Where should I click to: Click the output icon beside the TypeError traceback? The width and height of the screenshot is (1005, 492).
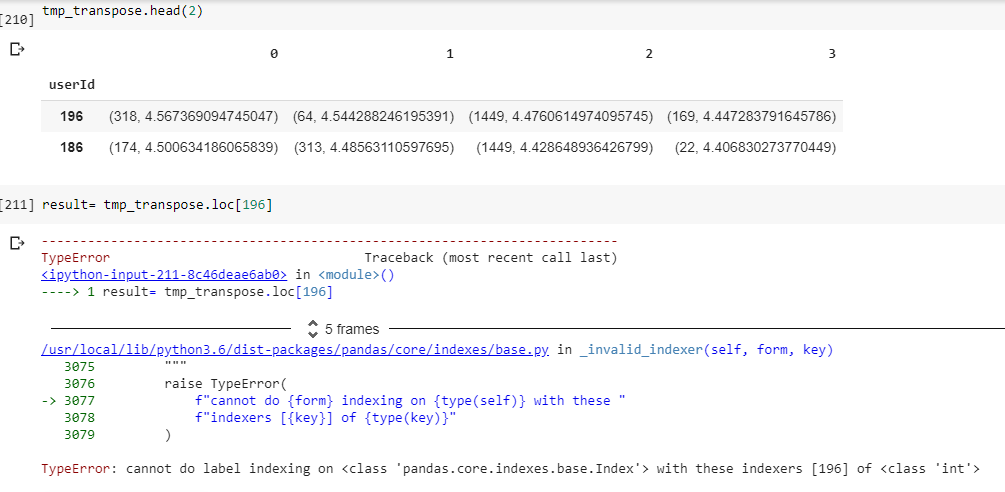click(17, 243)
